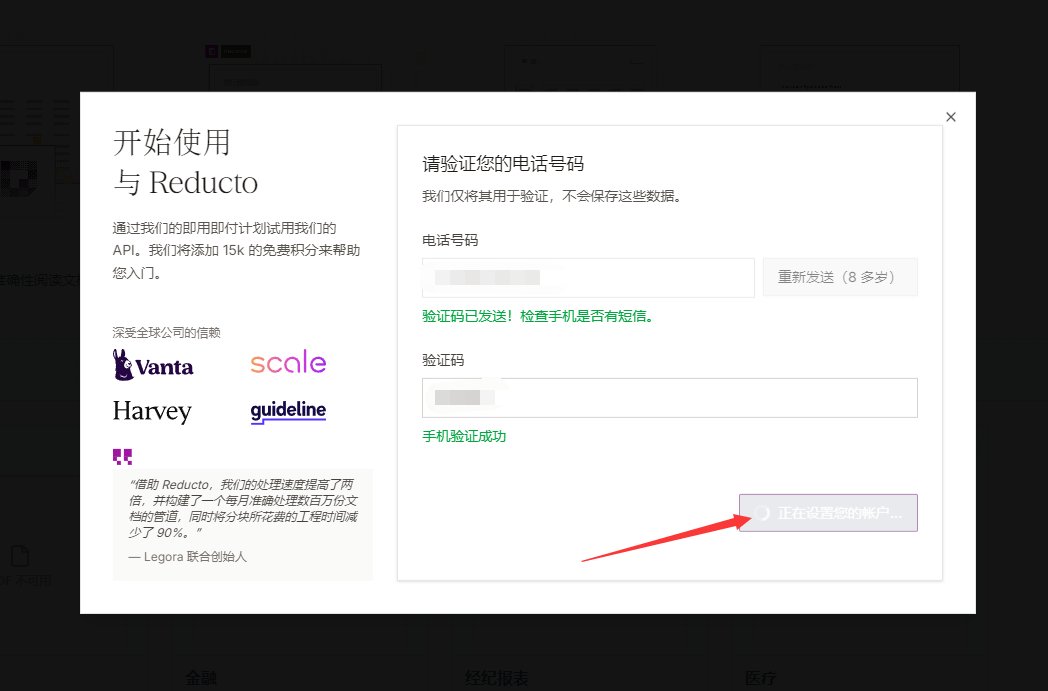Screen dimensions: 1048x691
Task: Close the Reducto sign-up dialog
Action: click(950, 117)
